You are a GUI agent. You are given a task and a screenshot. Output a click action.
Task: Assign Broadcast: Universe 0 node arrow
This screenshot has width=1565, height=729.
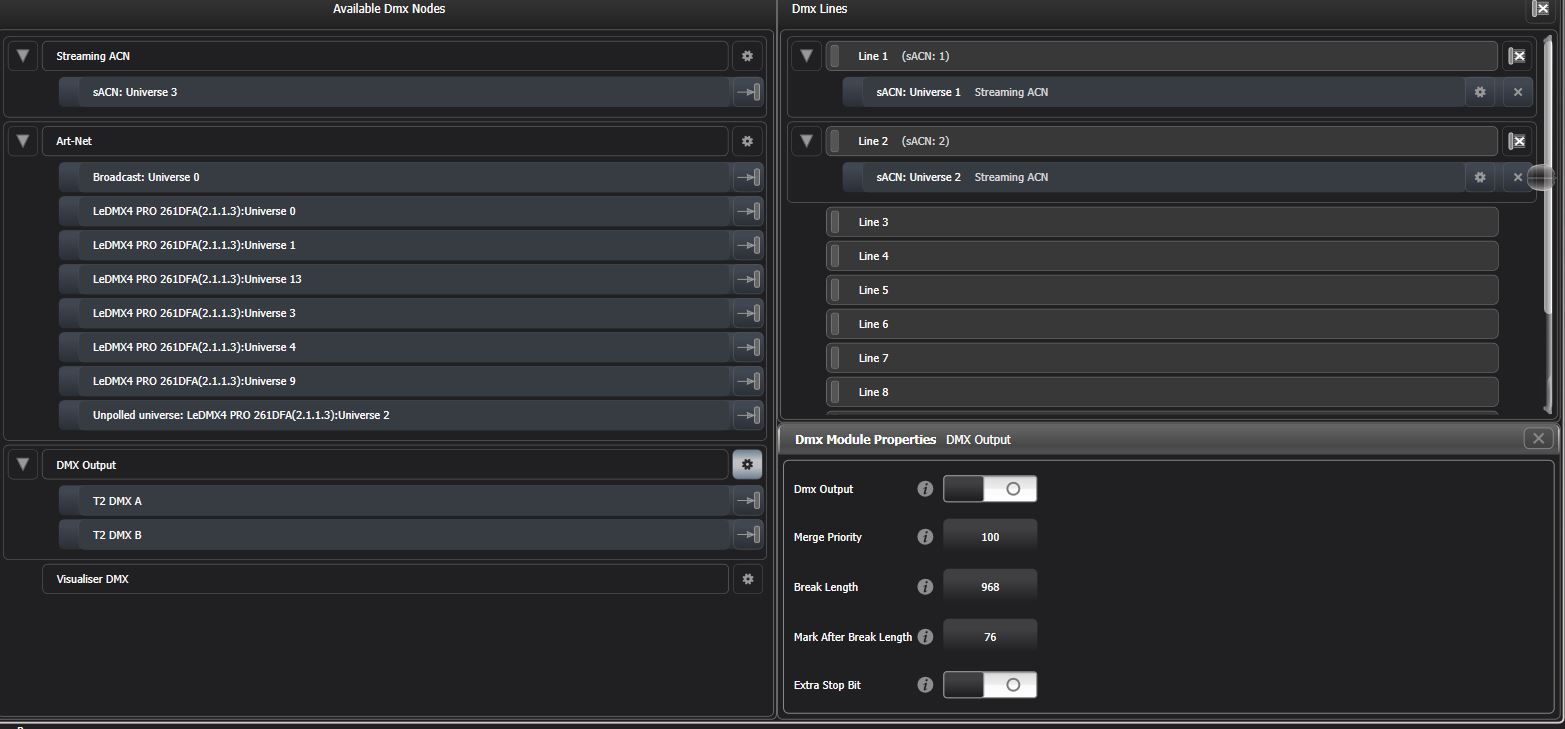[748, 177]
